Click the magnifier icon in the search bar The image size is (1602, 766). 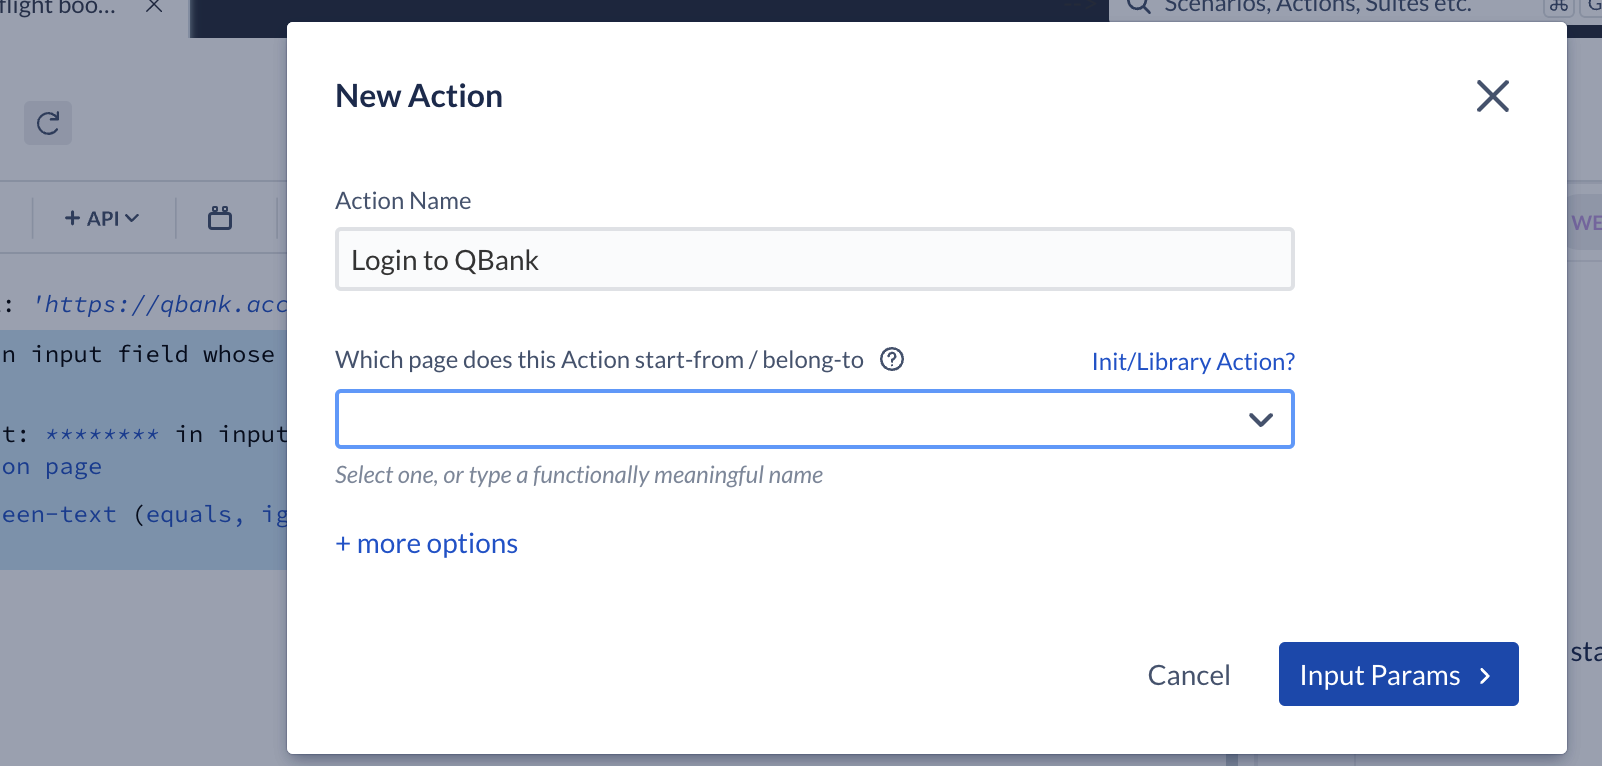point(1139,6)
